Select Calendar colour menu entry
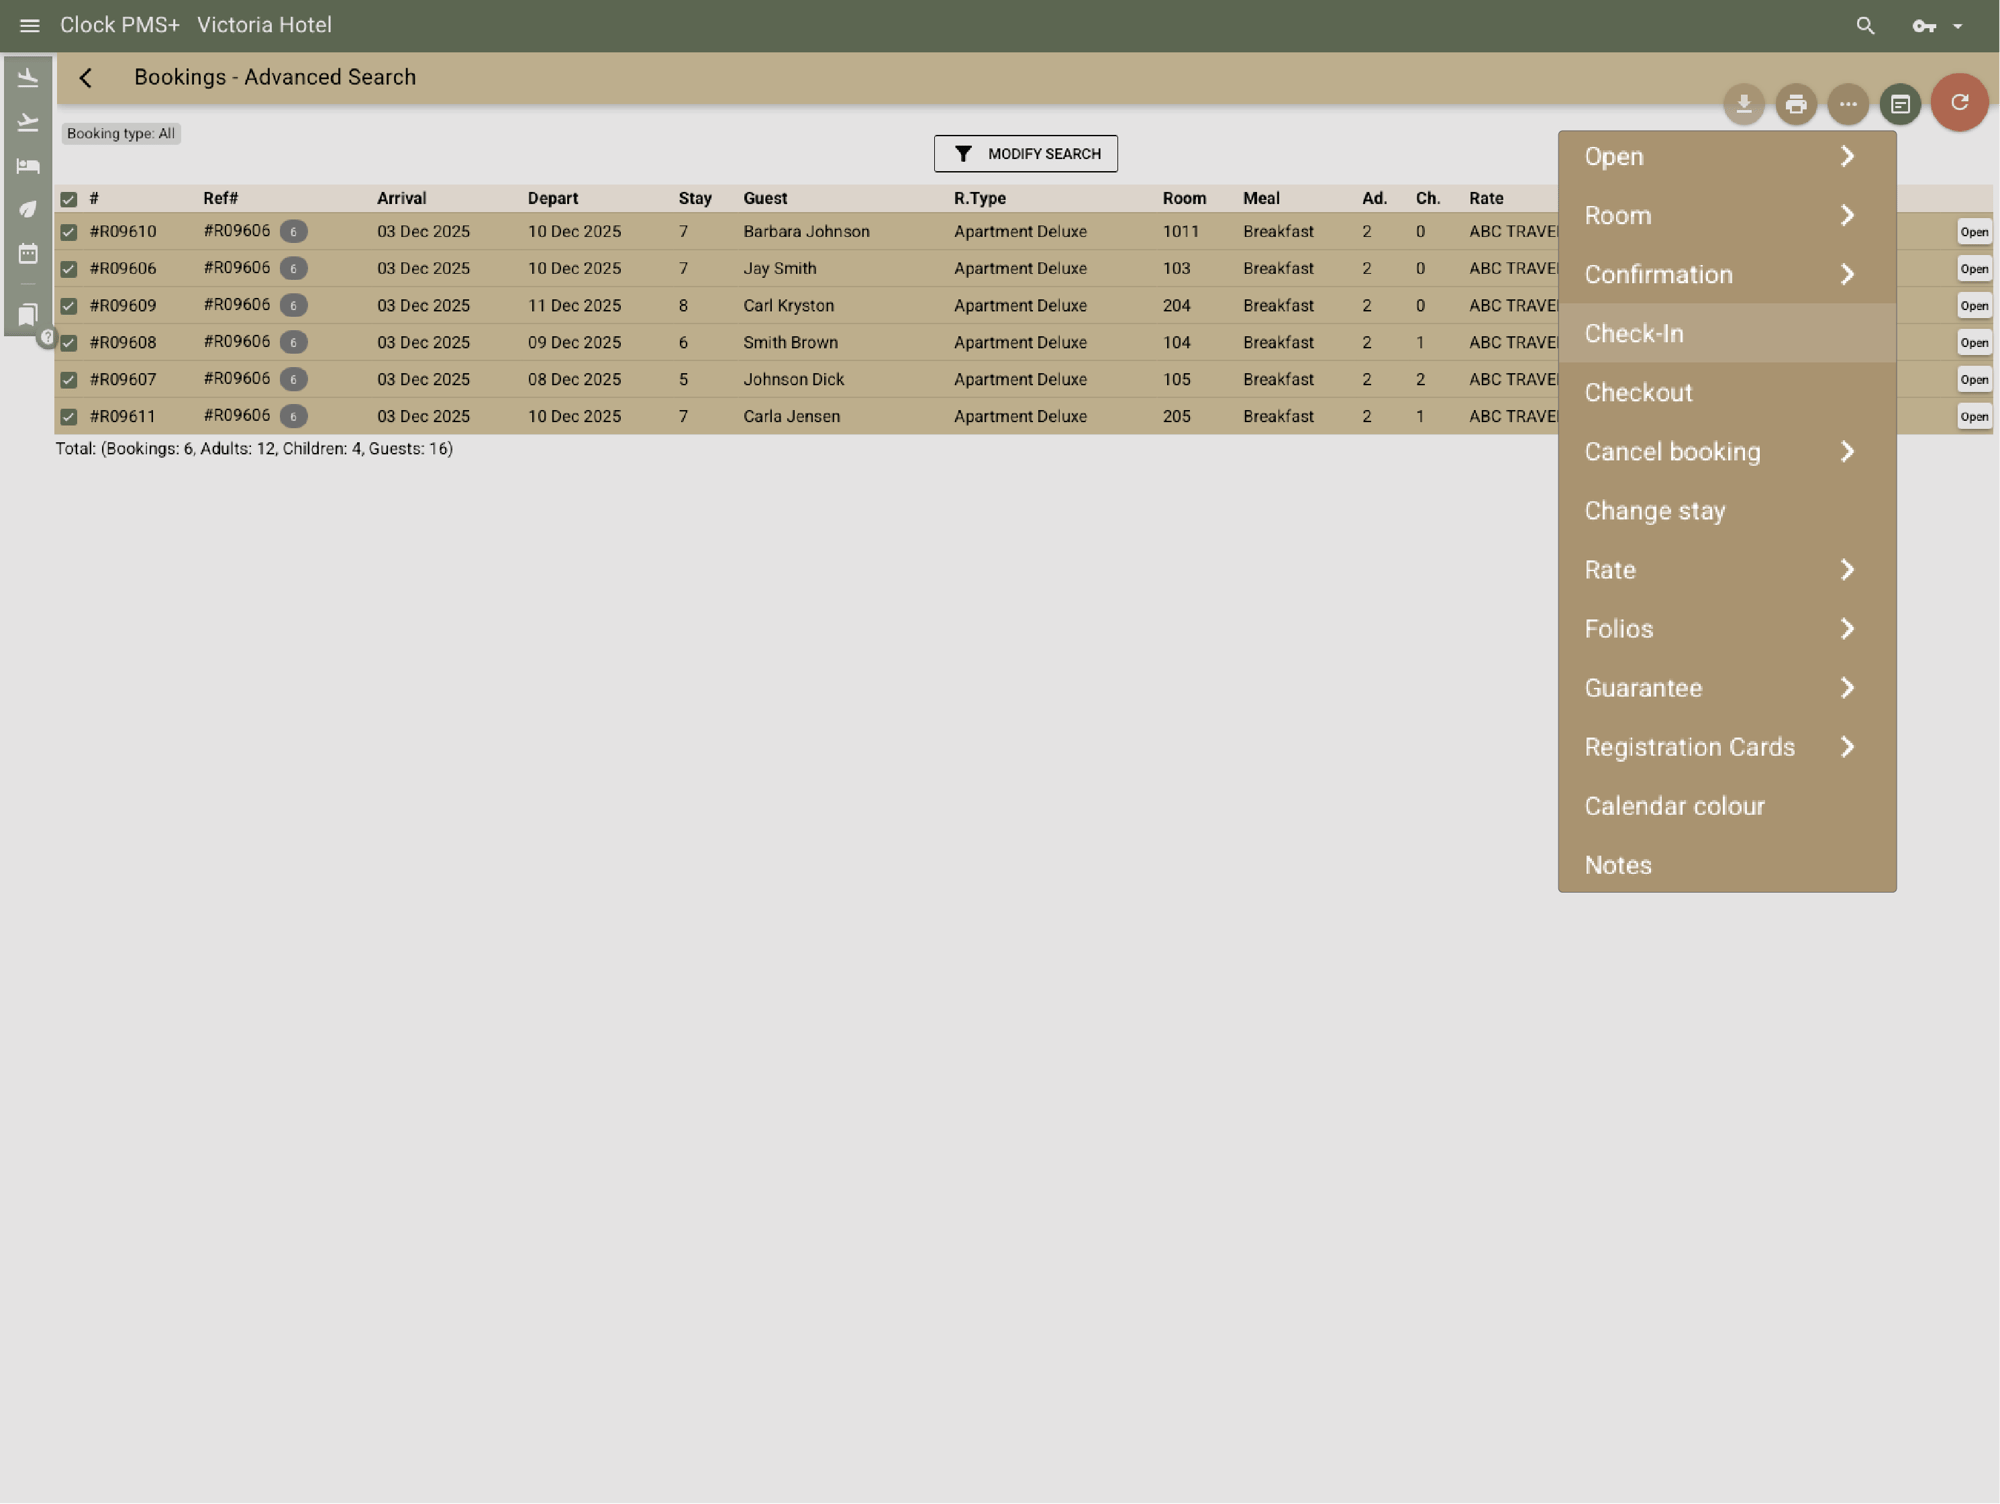Image resolution: width=2000 pixels, height=1504 pixels. (x=1674, y=806)
